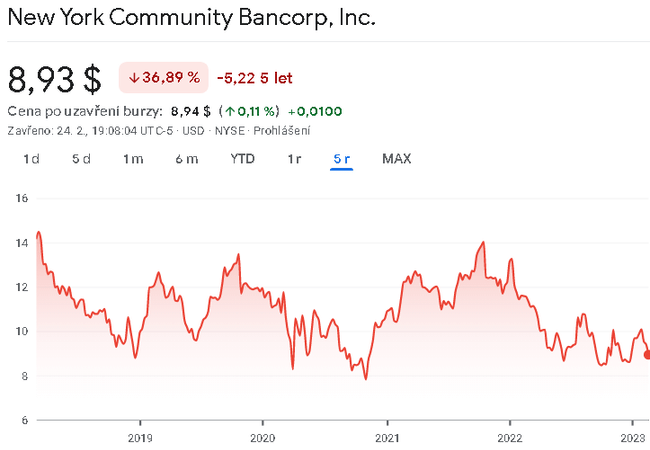The width and height of the screenshot is (650, 450).
Task: Click the red endpoint dot on chart
Action: pyautogui.click(x=646, y=354)
